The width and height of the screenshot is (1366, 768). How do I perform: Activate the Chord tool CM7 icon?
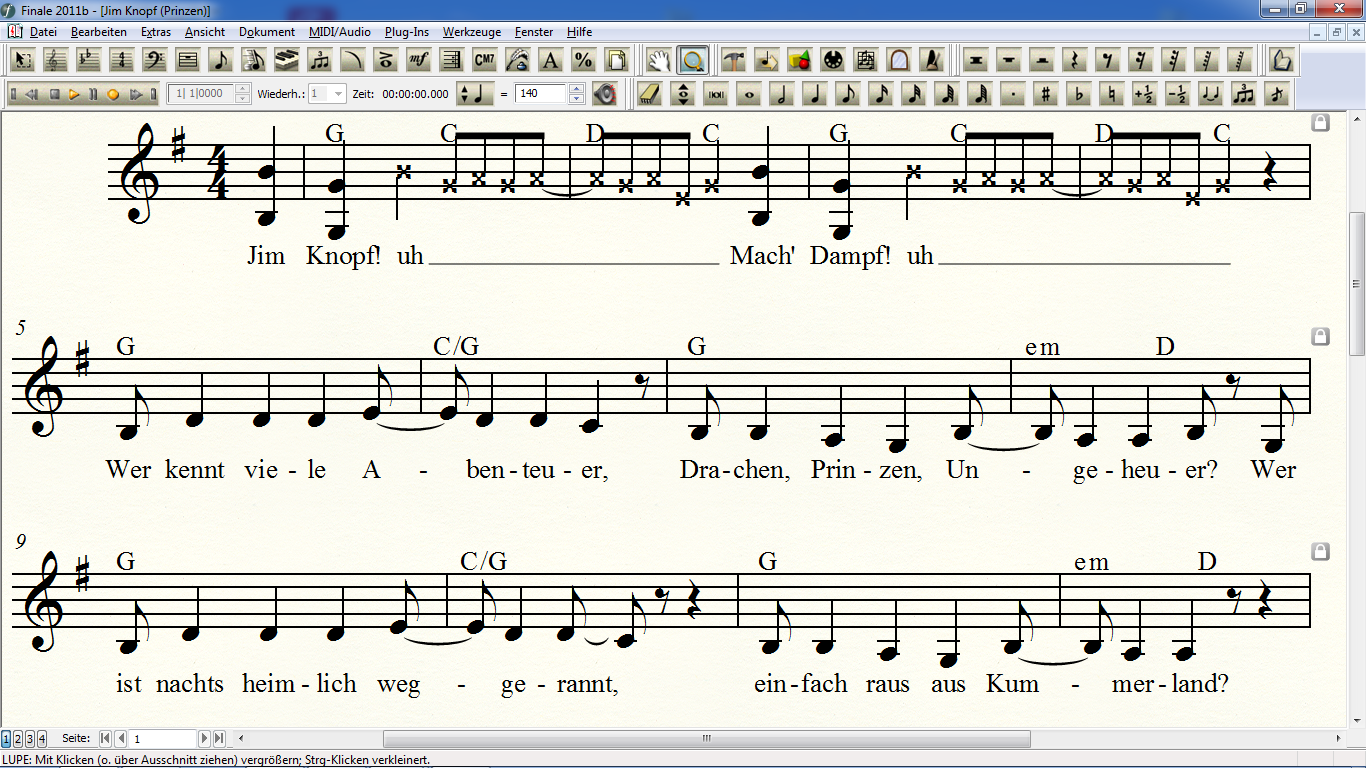tap(485, 60)
